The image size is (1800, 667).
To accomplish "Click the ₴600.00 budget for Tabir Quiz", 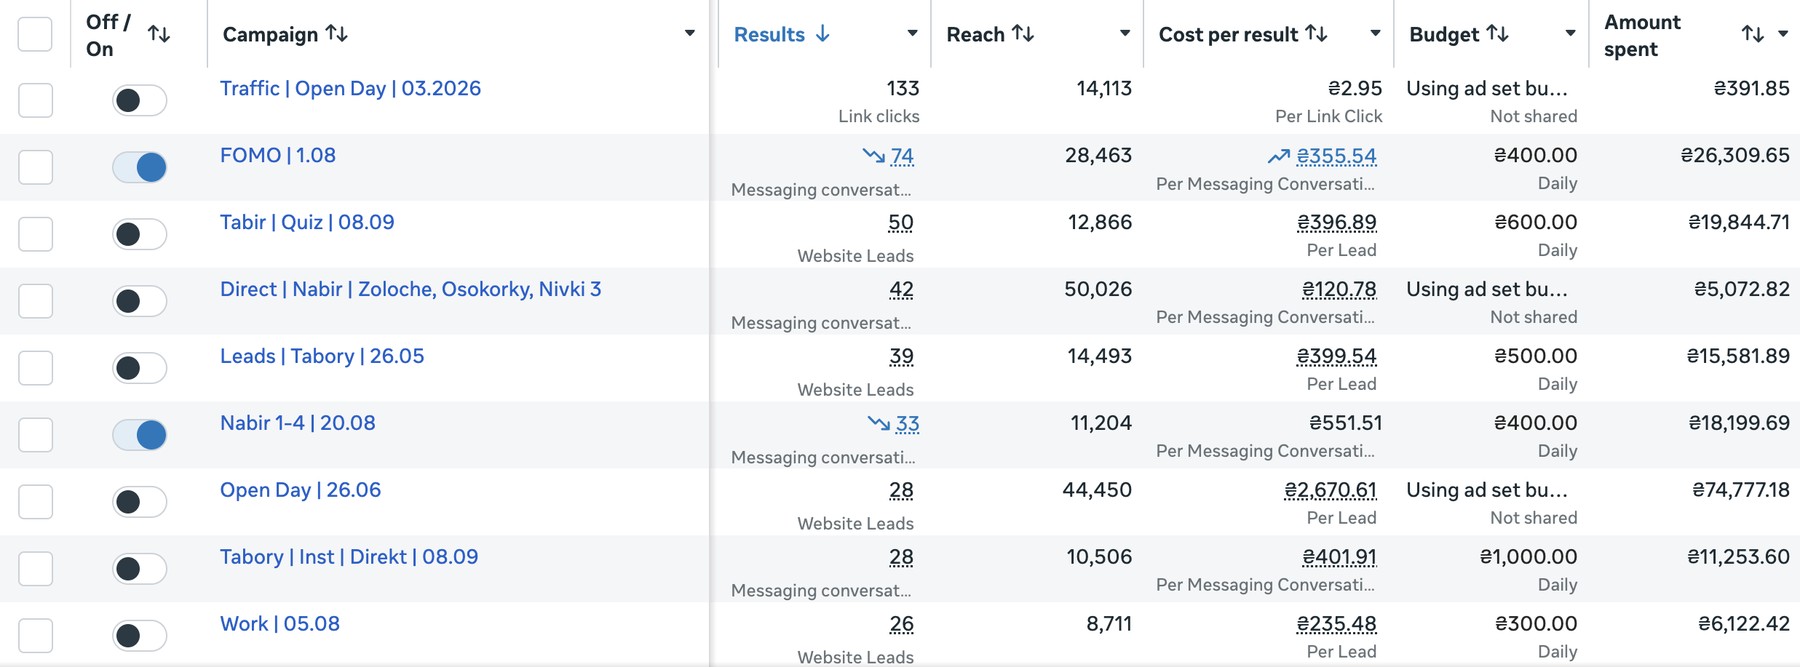I will tap(1535, 222).
